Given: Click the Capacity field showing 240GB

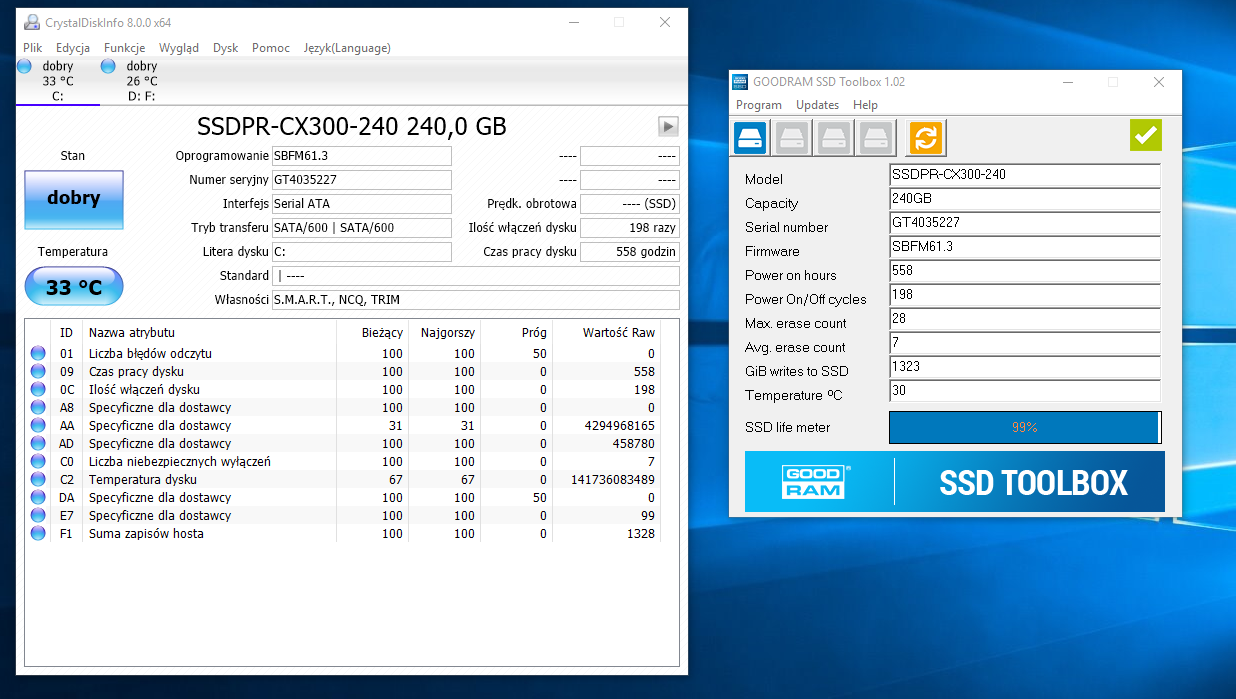Looking at the screenshot, I should pyautogui.click(x=1025, y=199).
